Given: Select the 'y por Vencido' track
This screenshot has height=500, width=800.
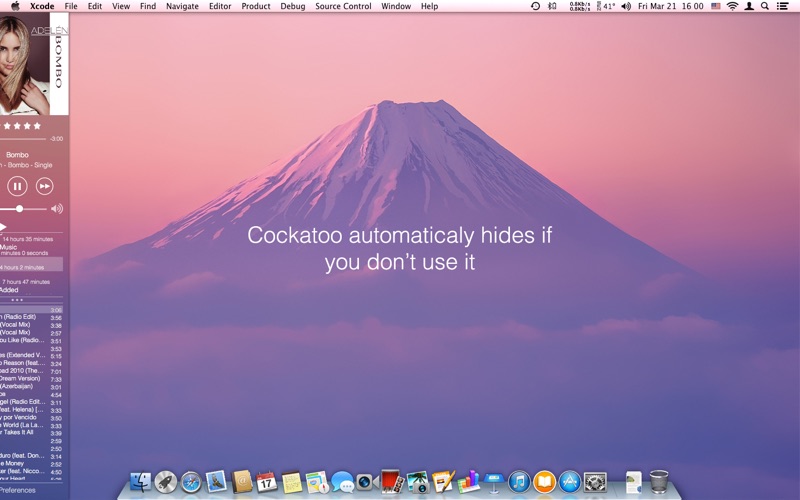Looking at the screenshot, I should point(31,417).
